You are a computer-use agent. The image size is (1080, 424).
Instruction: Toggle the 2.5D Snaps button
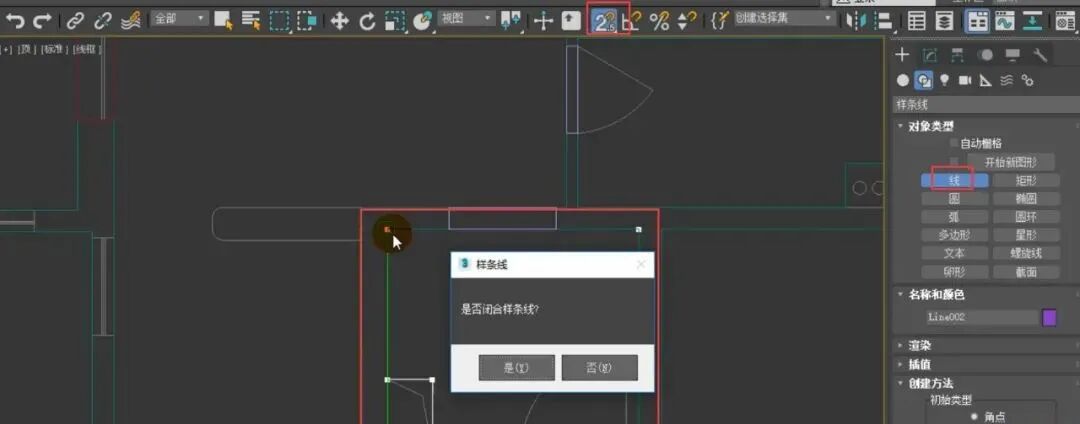point(603,22)
